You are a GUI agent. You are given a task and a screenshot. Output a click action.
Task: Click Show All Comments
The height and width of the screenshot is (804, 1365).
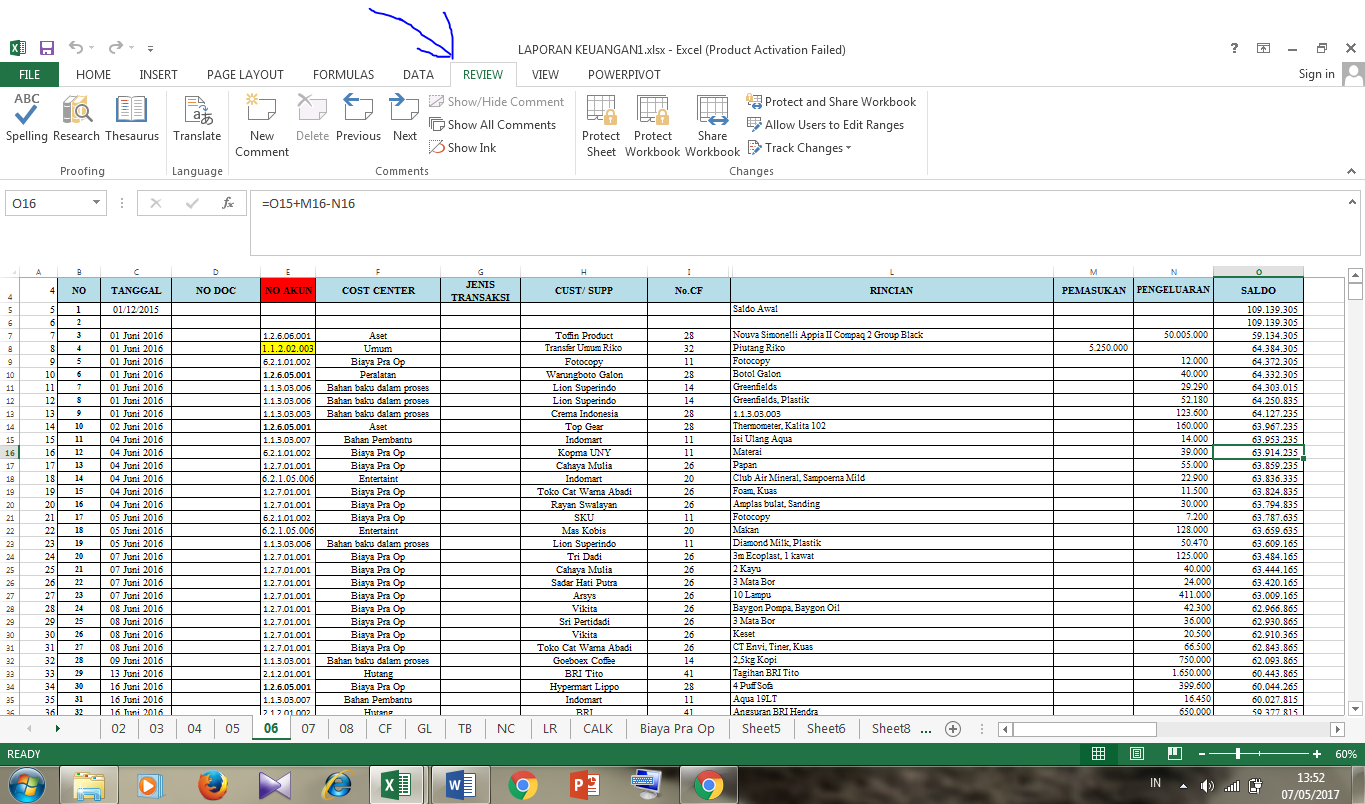[493, 125]
